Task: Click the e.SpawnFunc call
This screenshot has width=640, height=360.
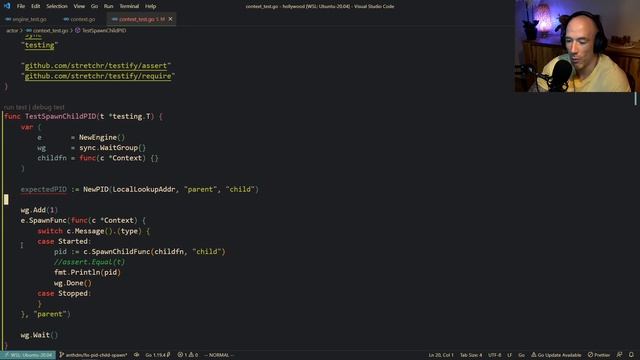Action: (x=43, y=220)
